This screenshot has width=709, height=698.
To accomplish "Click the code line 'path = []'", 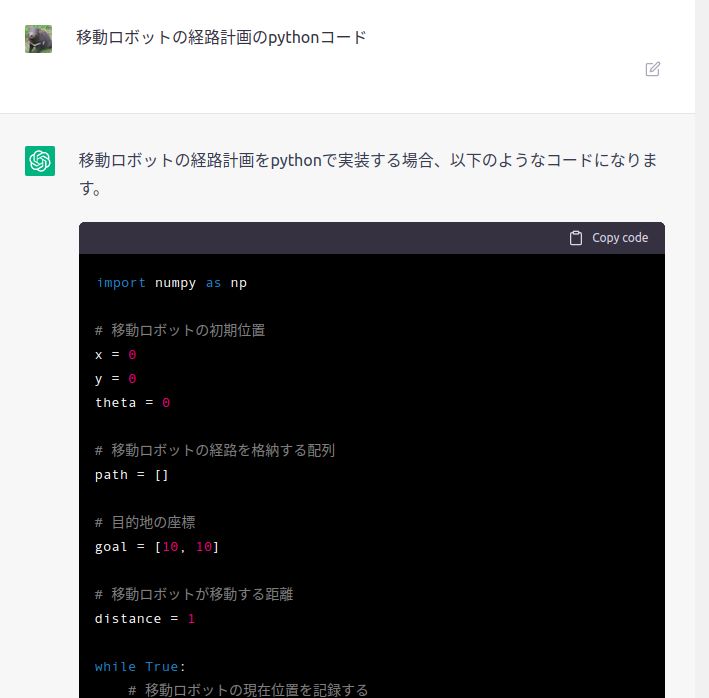I will (x=132, y=475).
